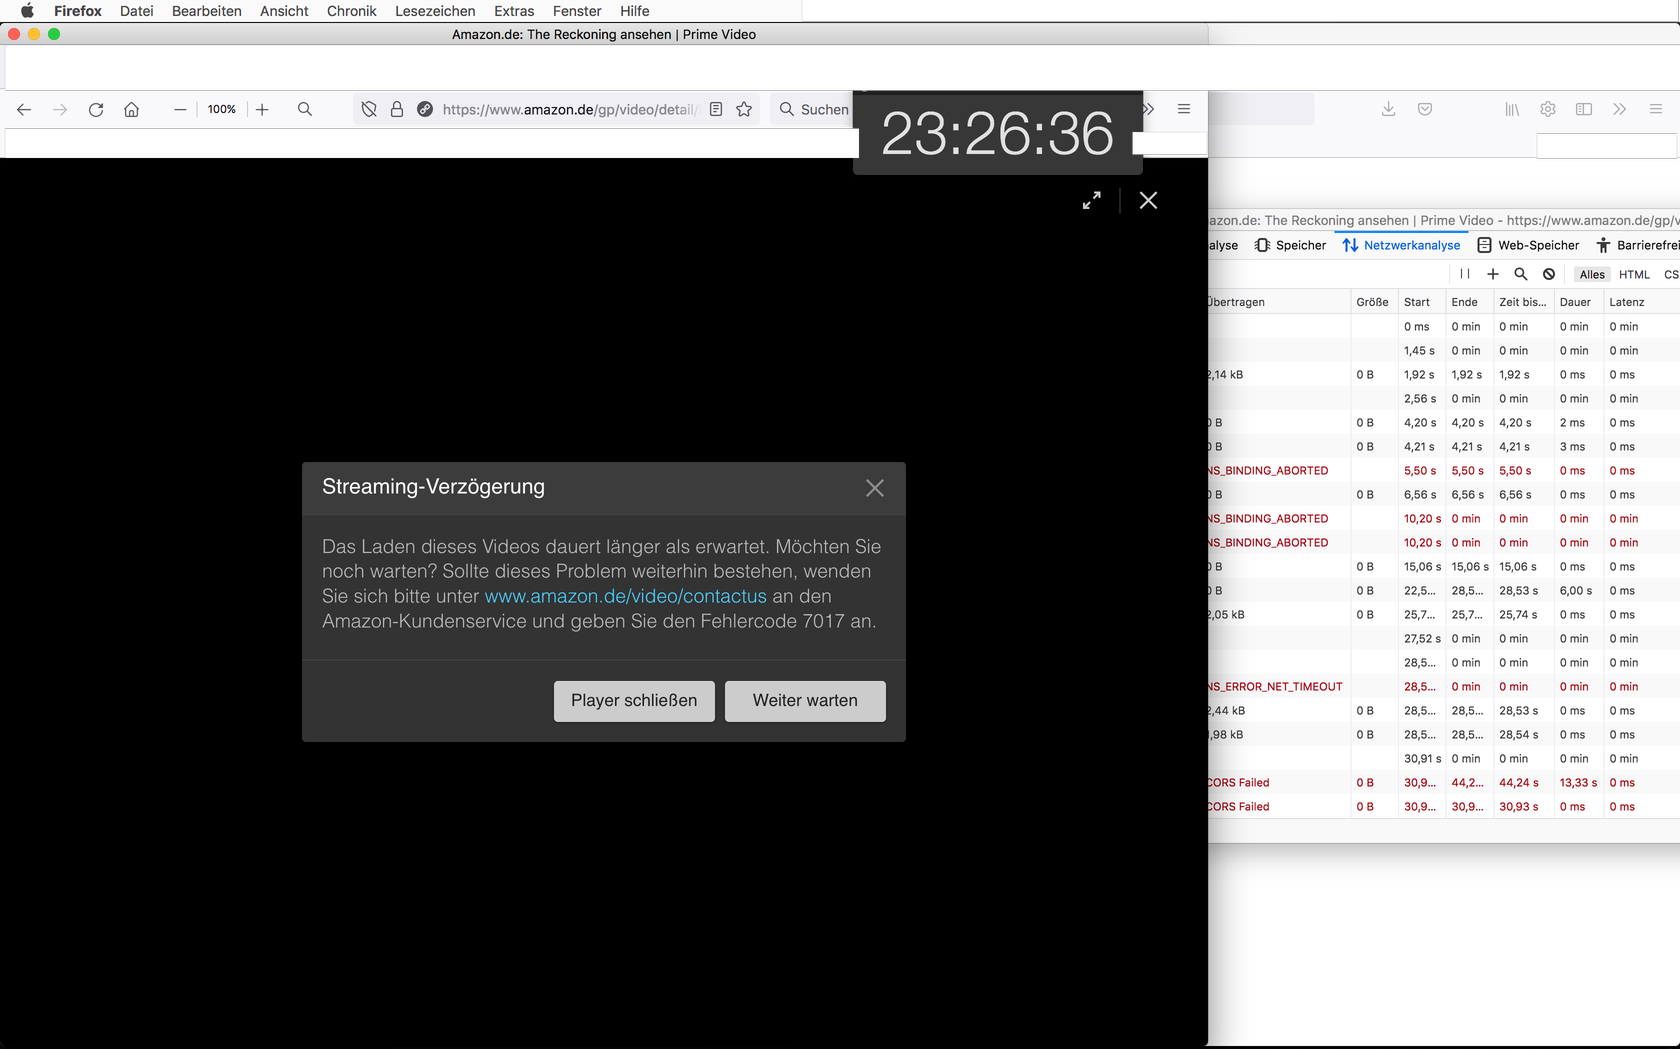This screenshot has width=1680, height=1049.
Task: Sort by the Übertragen column header
Action: (1279, 302)
